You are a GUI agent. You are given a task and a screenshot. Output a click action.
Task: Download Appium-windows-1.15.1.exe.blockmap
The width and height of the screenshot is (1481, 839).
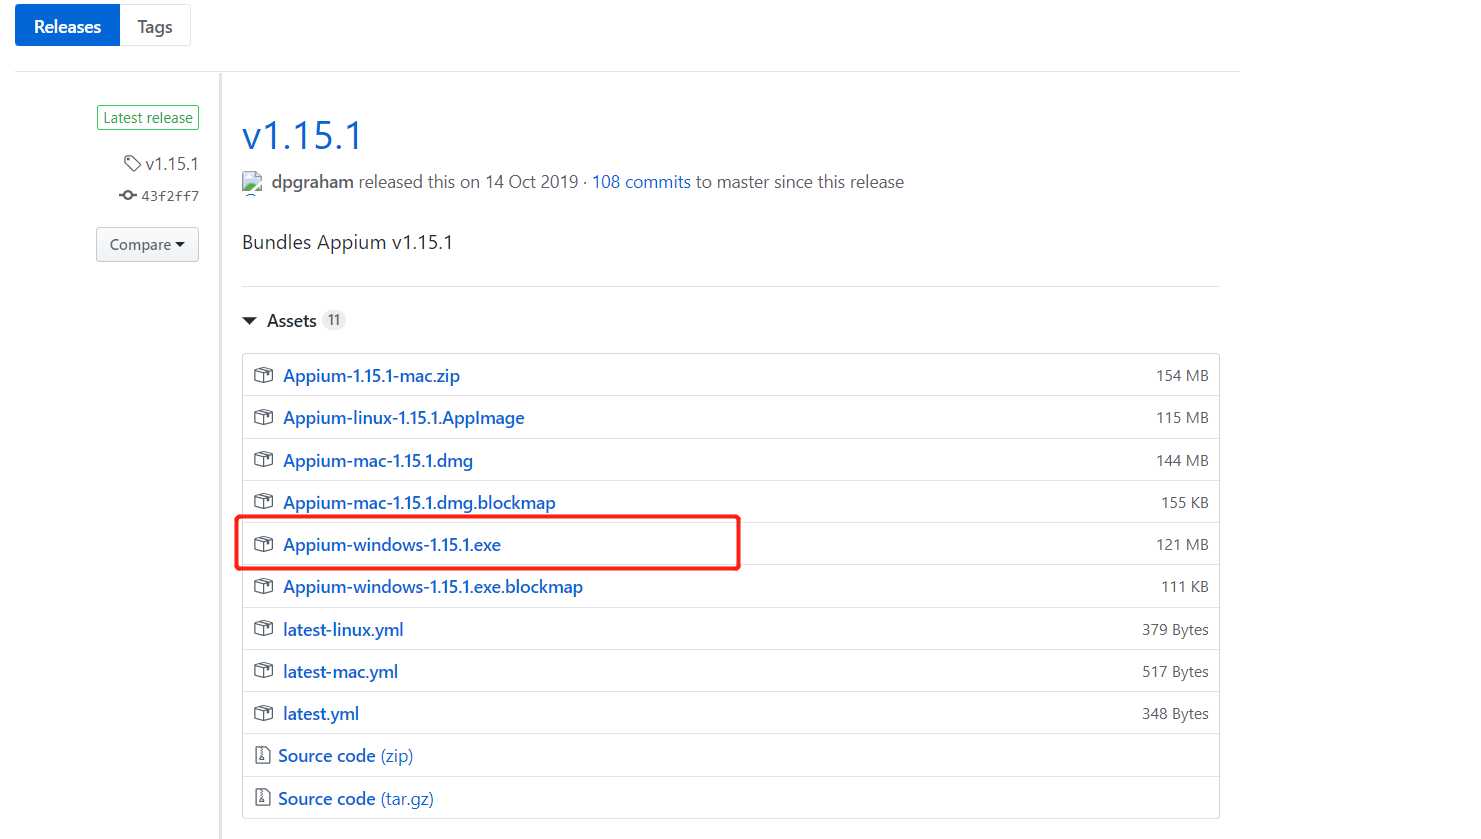point(433,587)
